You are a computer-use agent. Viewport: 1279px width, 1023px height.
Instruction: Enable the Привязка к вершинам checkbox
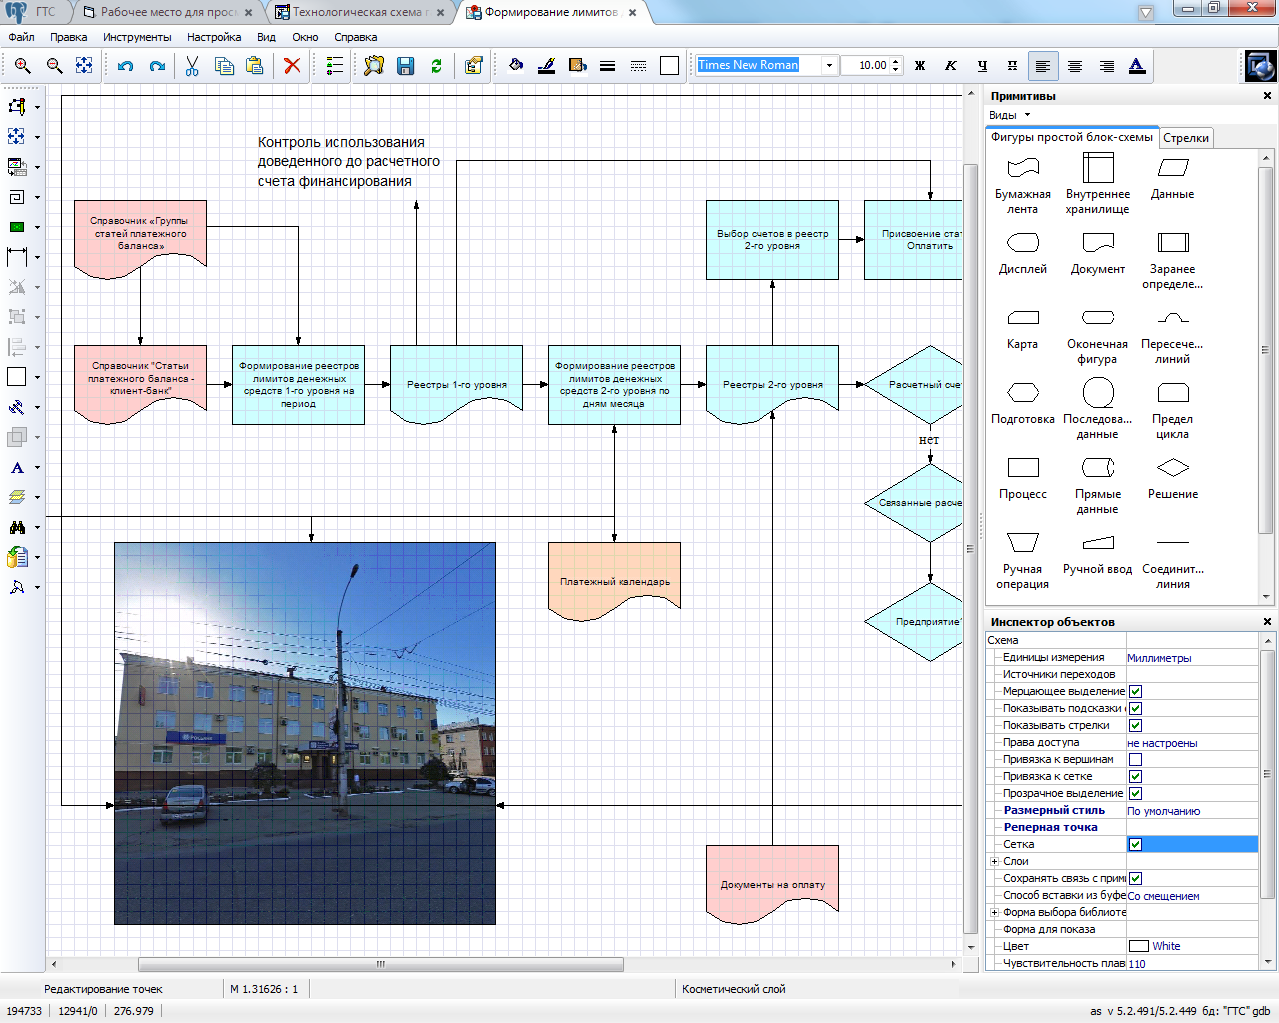(x=1135, y=760)
